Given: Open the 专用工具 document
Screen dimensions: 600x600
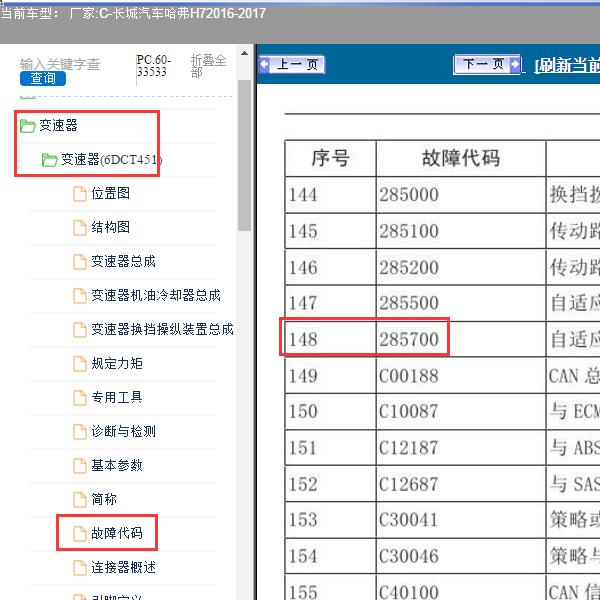Looking at the screenshot, I should tap(117, 397).
